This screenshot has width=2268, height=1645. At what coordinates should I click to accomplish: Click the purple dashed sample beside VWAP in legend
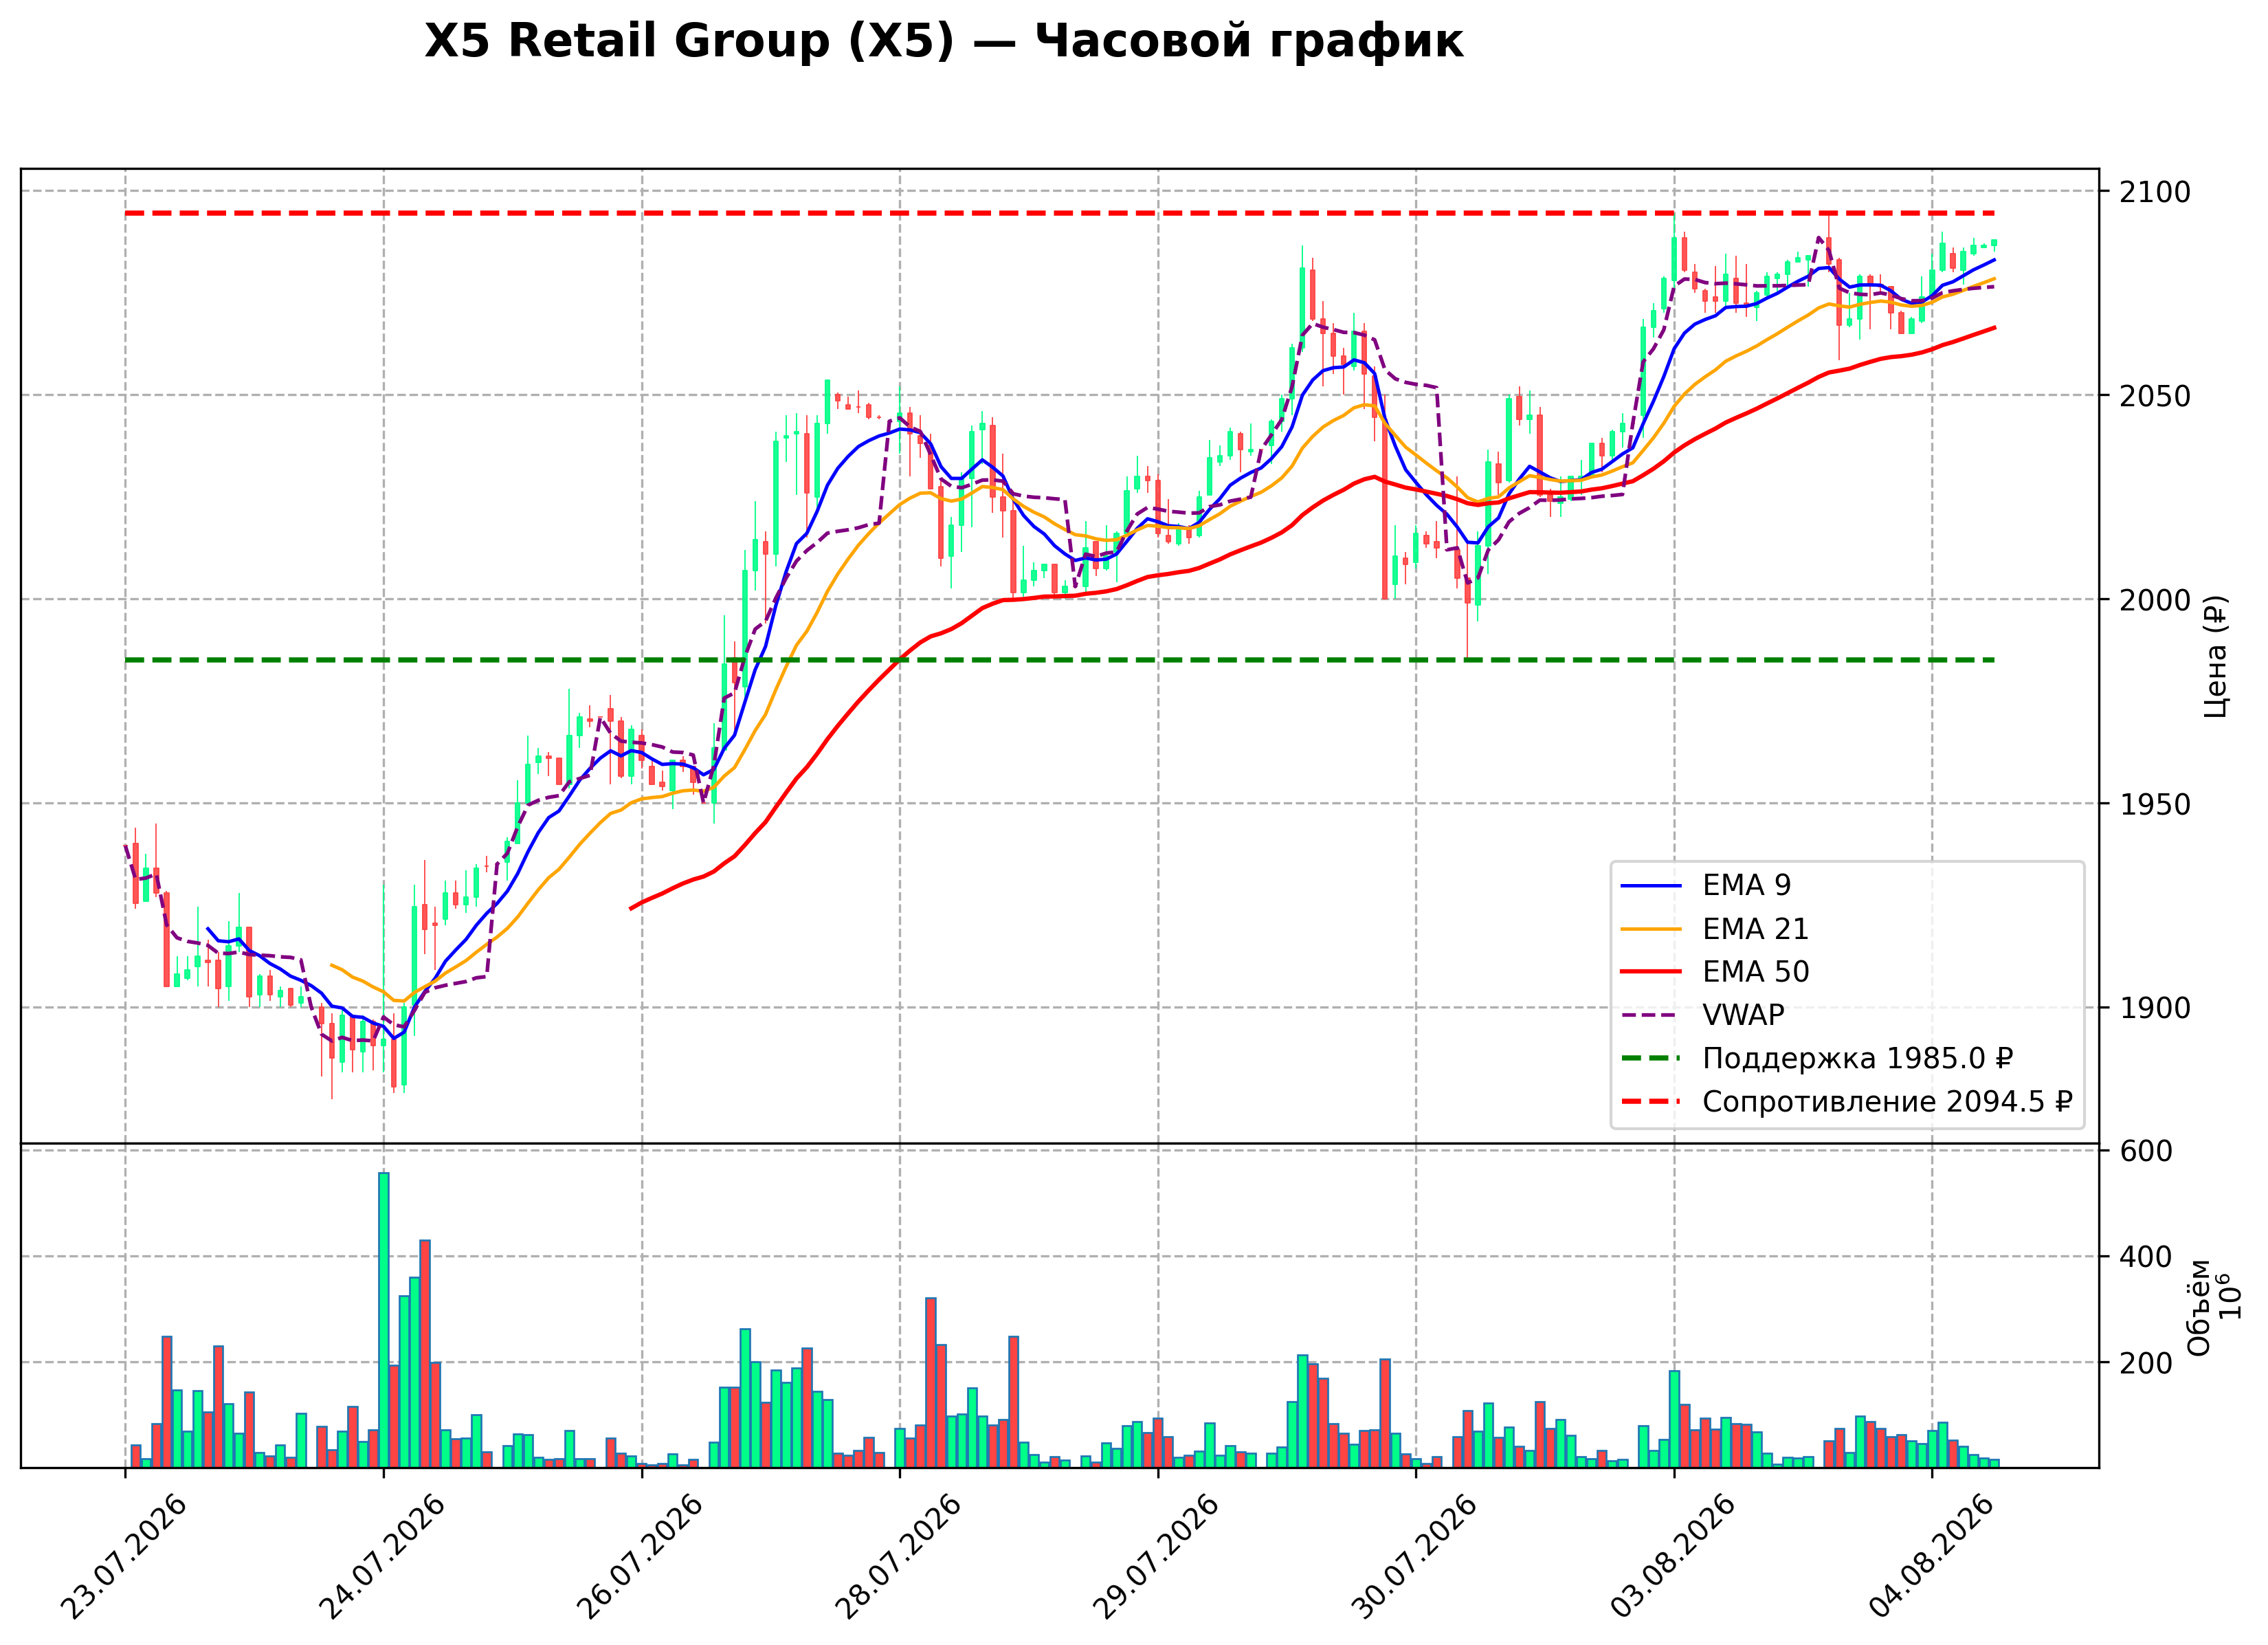[1650, 1015]
